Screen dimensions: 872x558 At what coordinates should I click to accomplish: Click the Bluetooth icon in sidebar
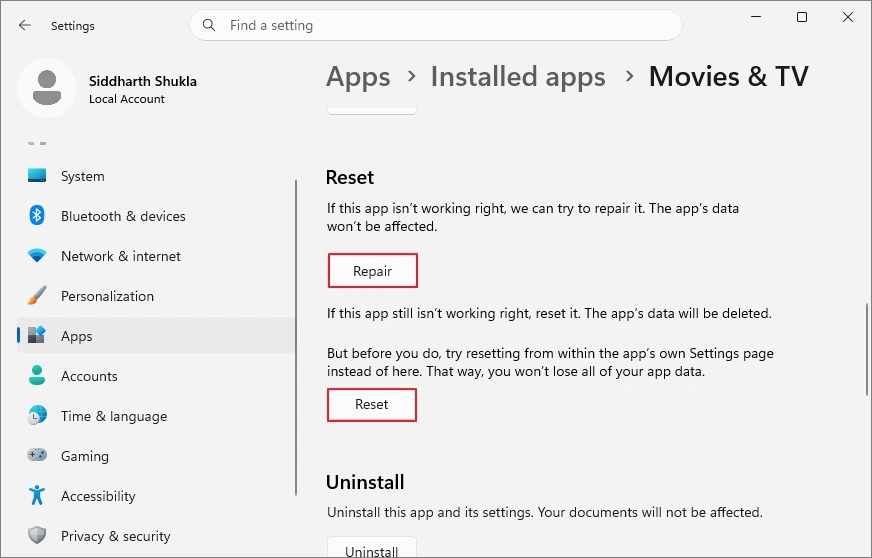tap(37, 215)
